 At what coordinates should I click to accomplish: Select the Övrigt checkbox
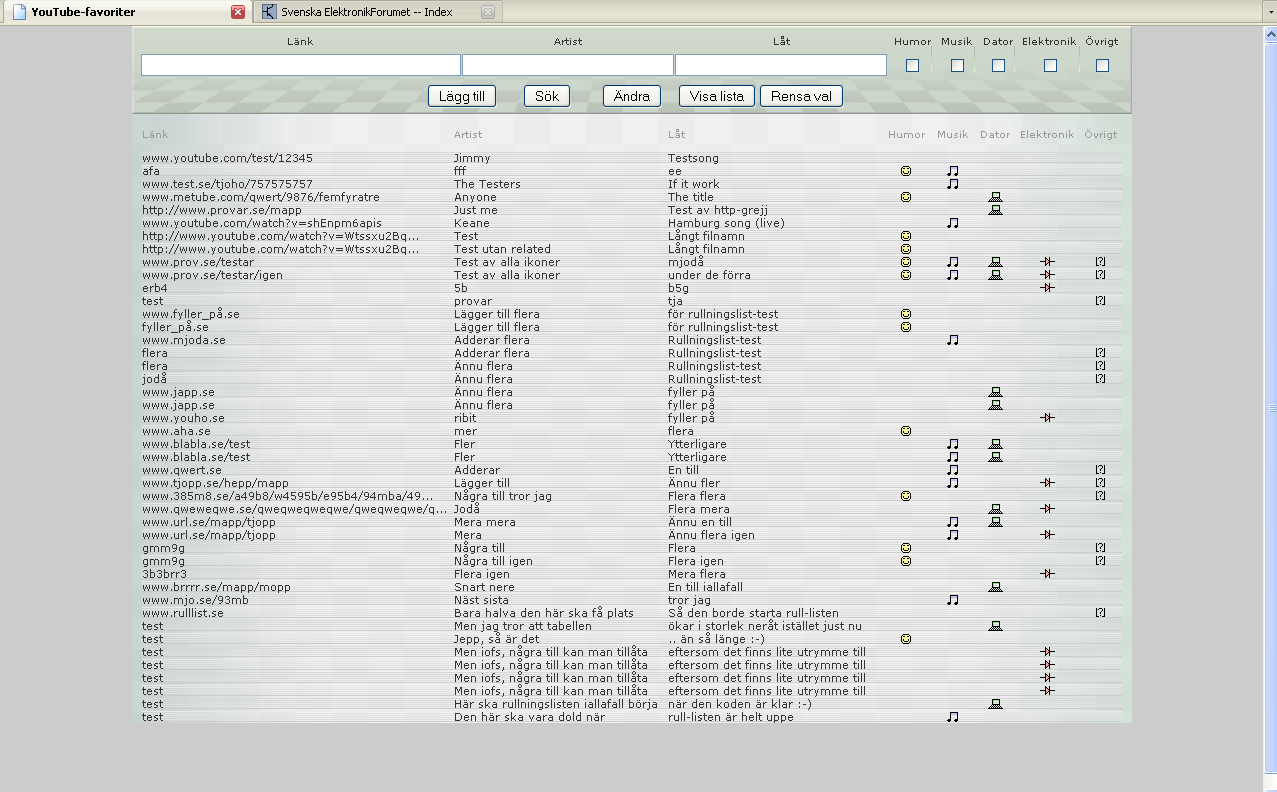[1102, 66]
